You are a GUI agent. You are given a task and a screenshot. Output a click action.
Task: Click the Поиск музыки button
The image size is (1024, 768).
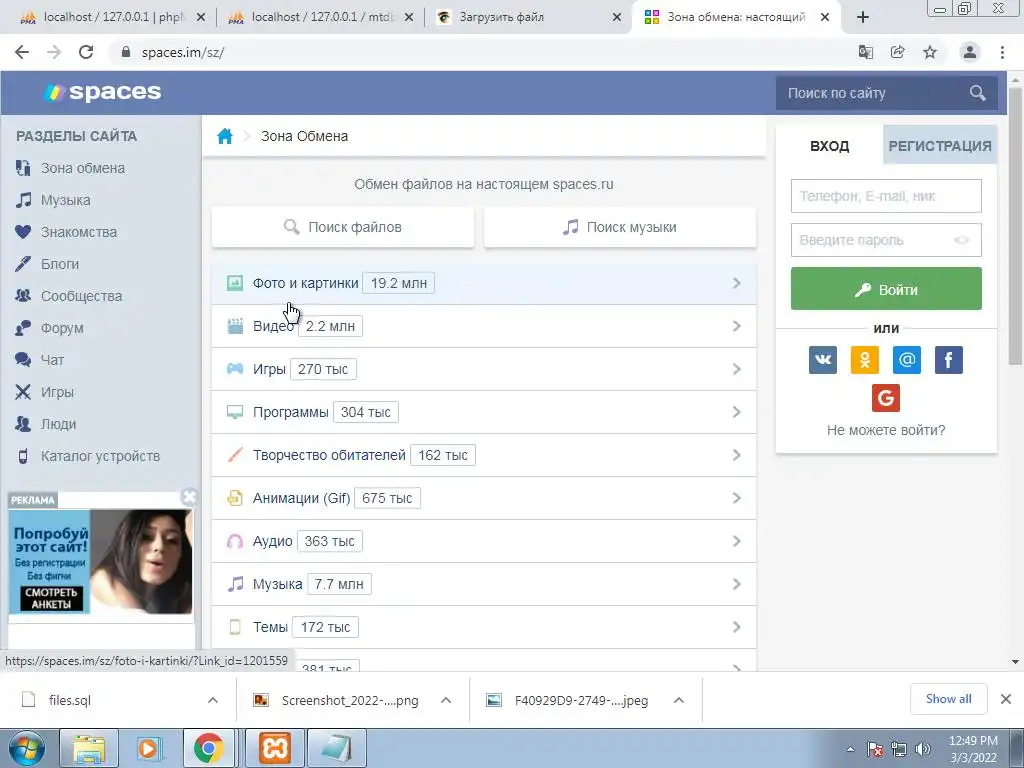(x=620, y=227)
